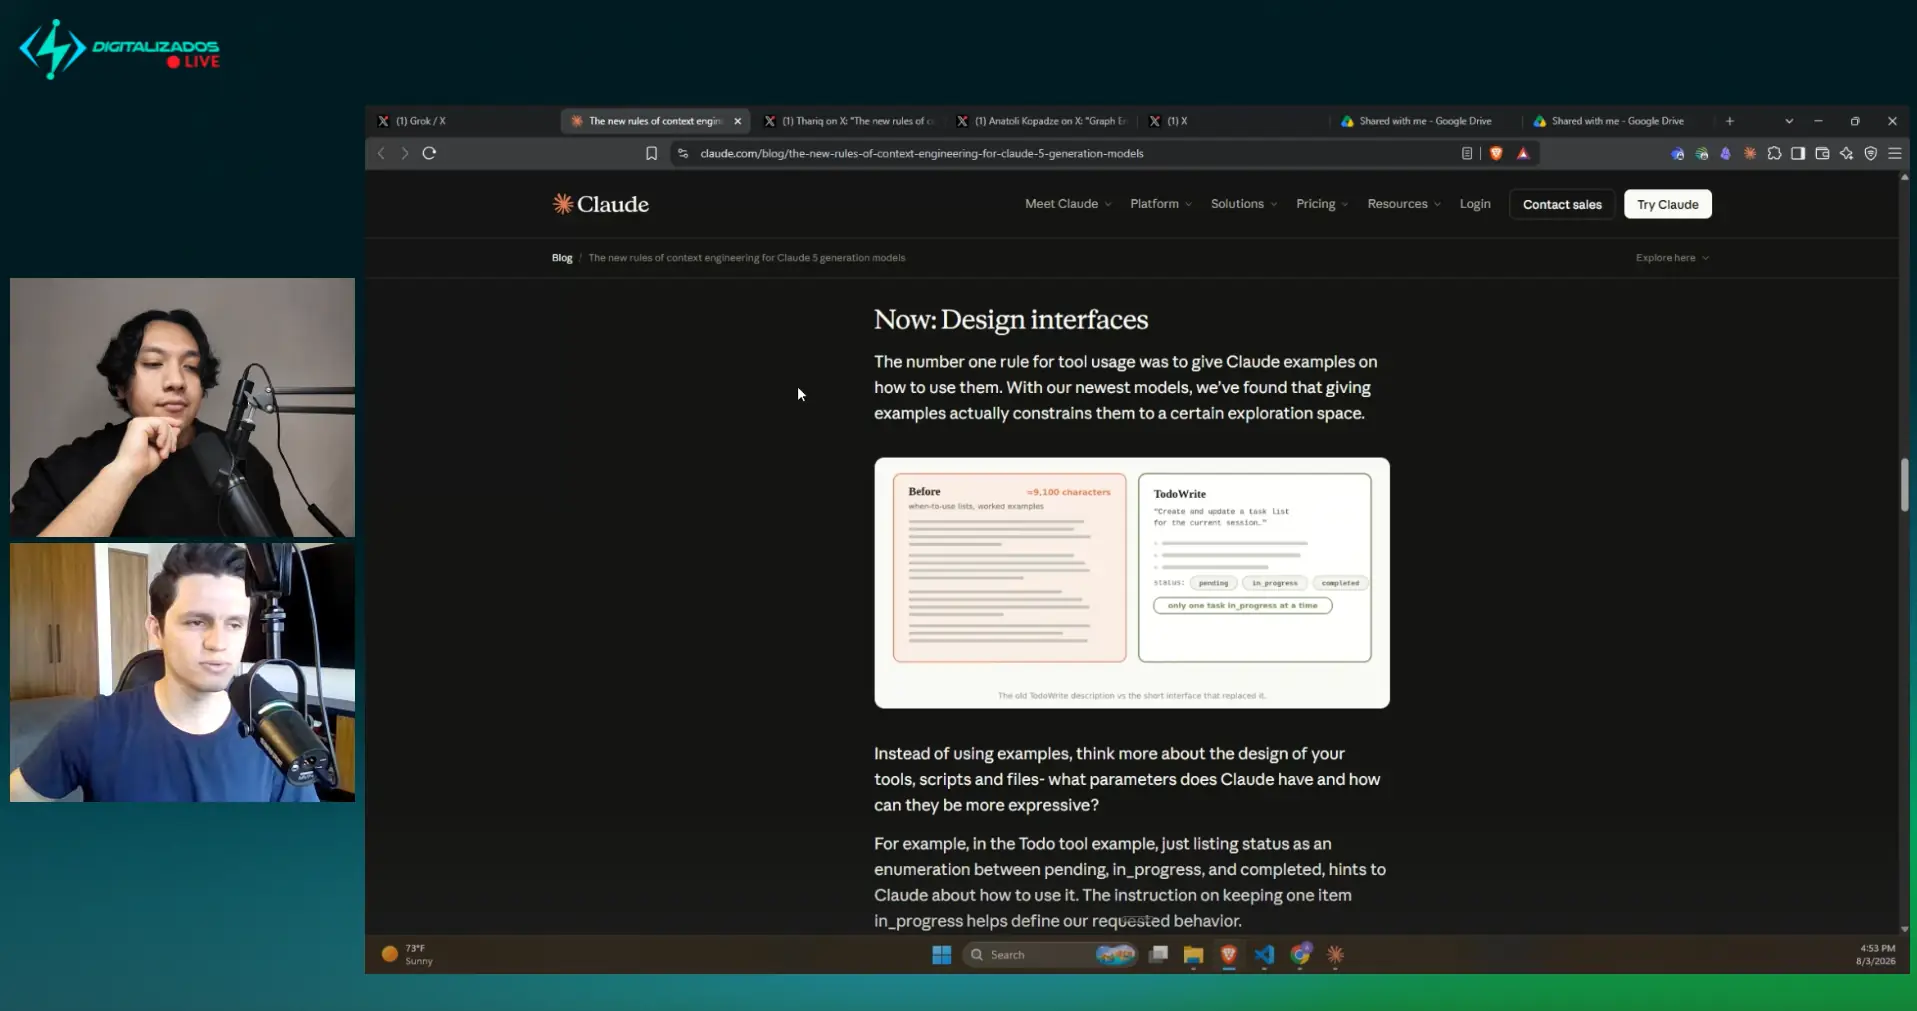The height and width of the screenshot is (1011, 1917).
Task: Open Reader mode icon in address bar
Action: coord(1467,153)
